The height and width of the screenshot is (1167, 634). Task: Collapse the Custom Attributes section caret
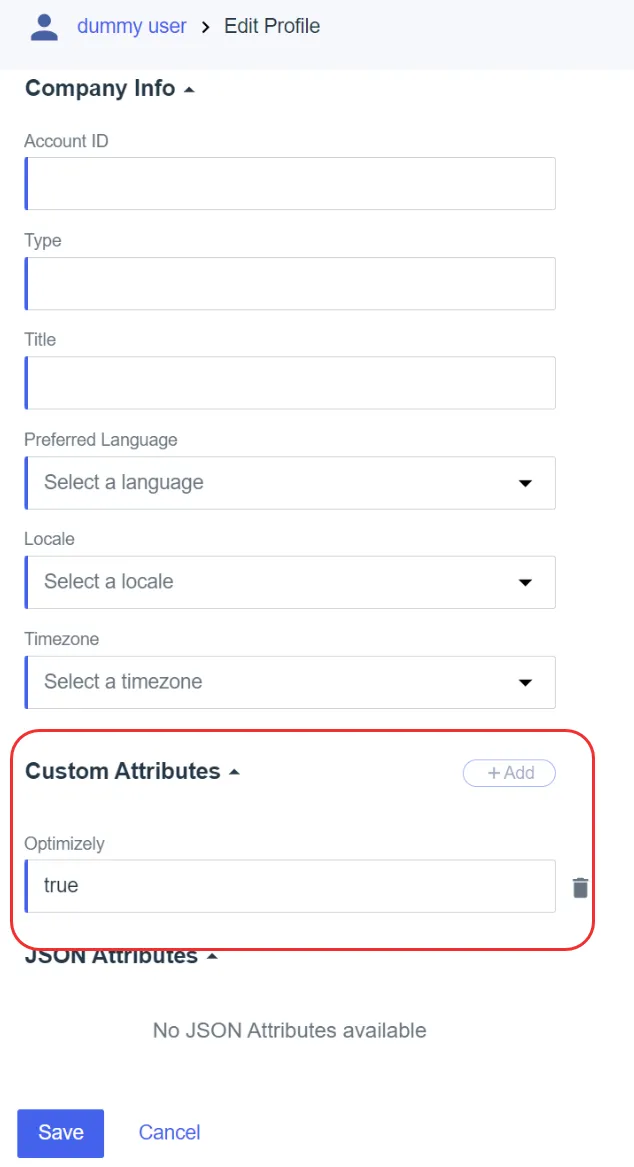point(234,772)
